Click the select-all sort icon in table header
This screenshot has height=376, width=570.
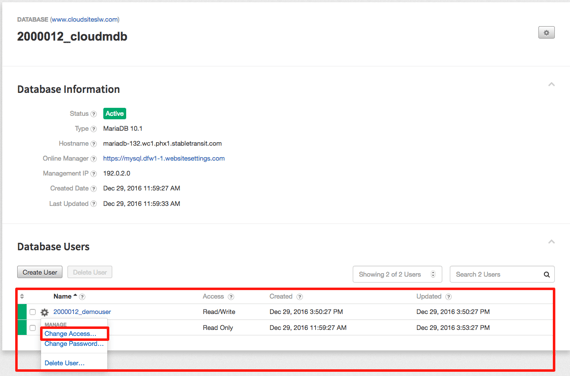(22, 296)
